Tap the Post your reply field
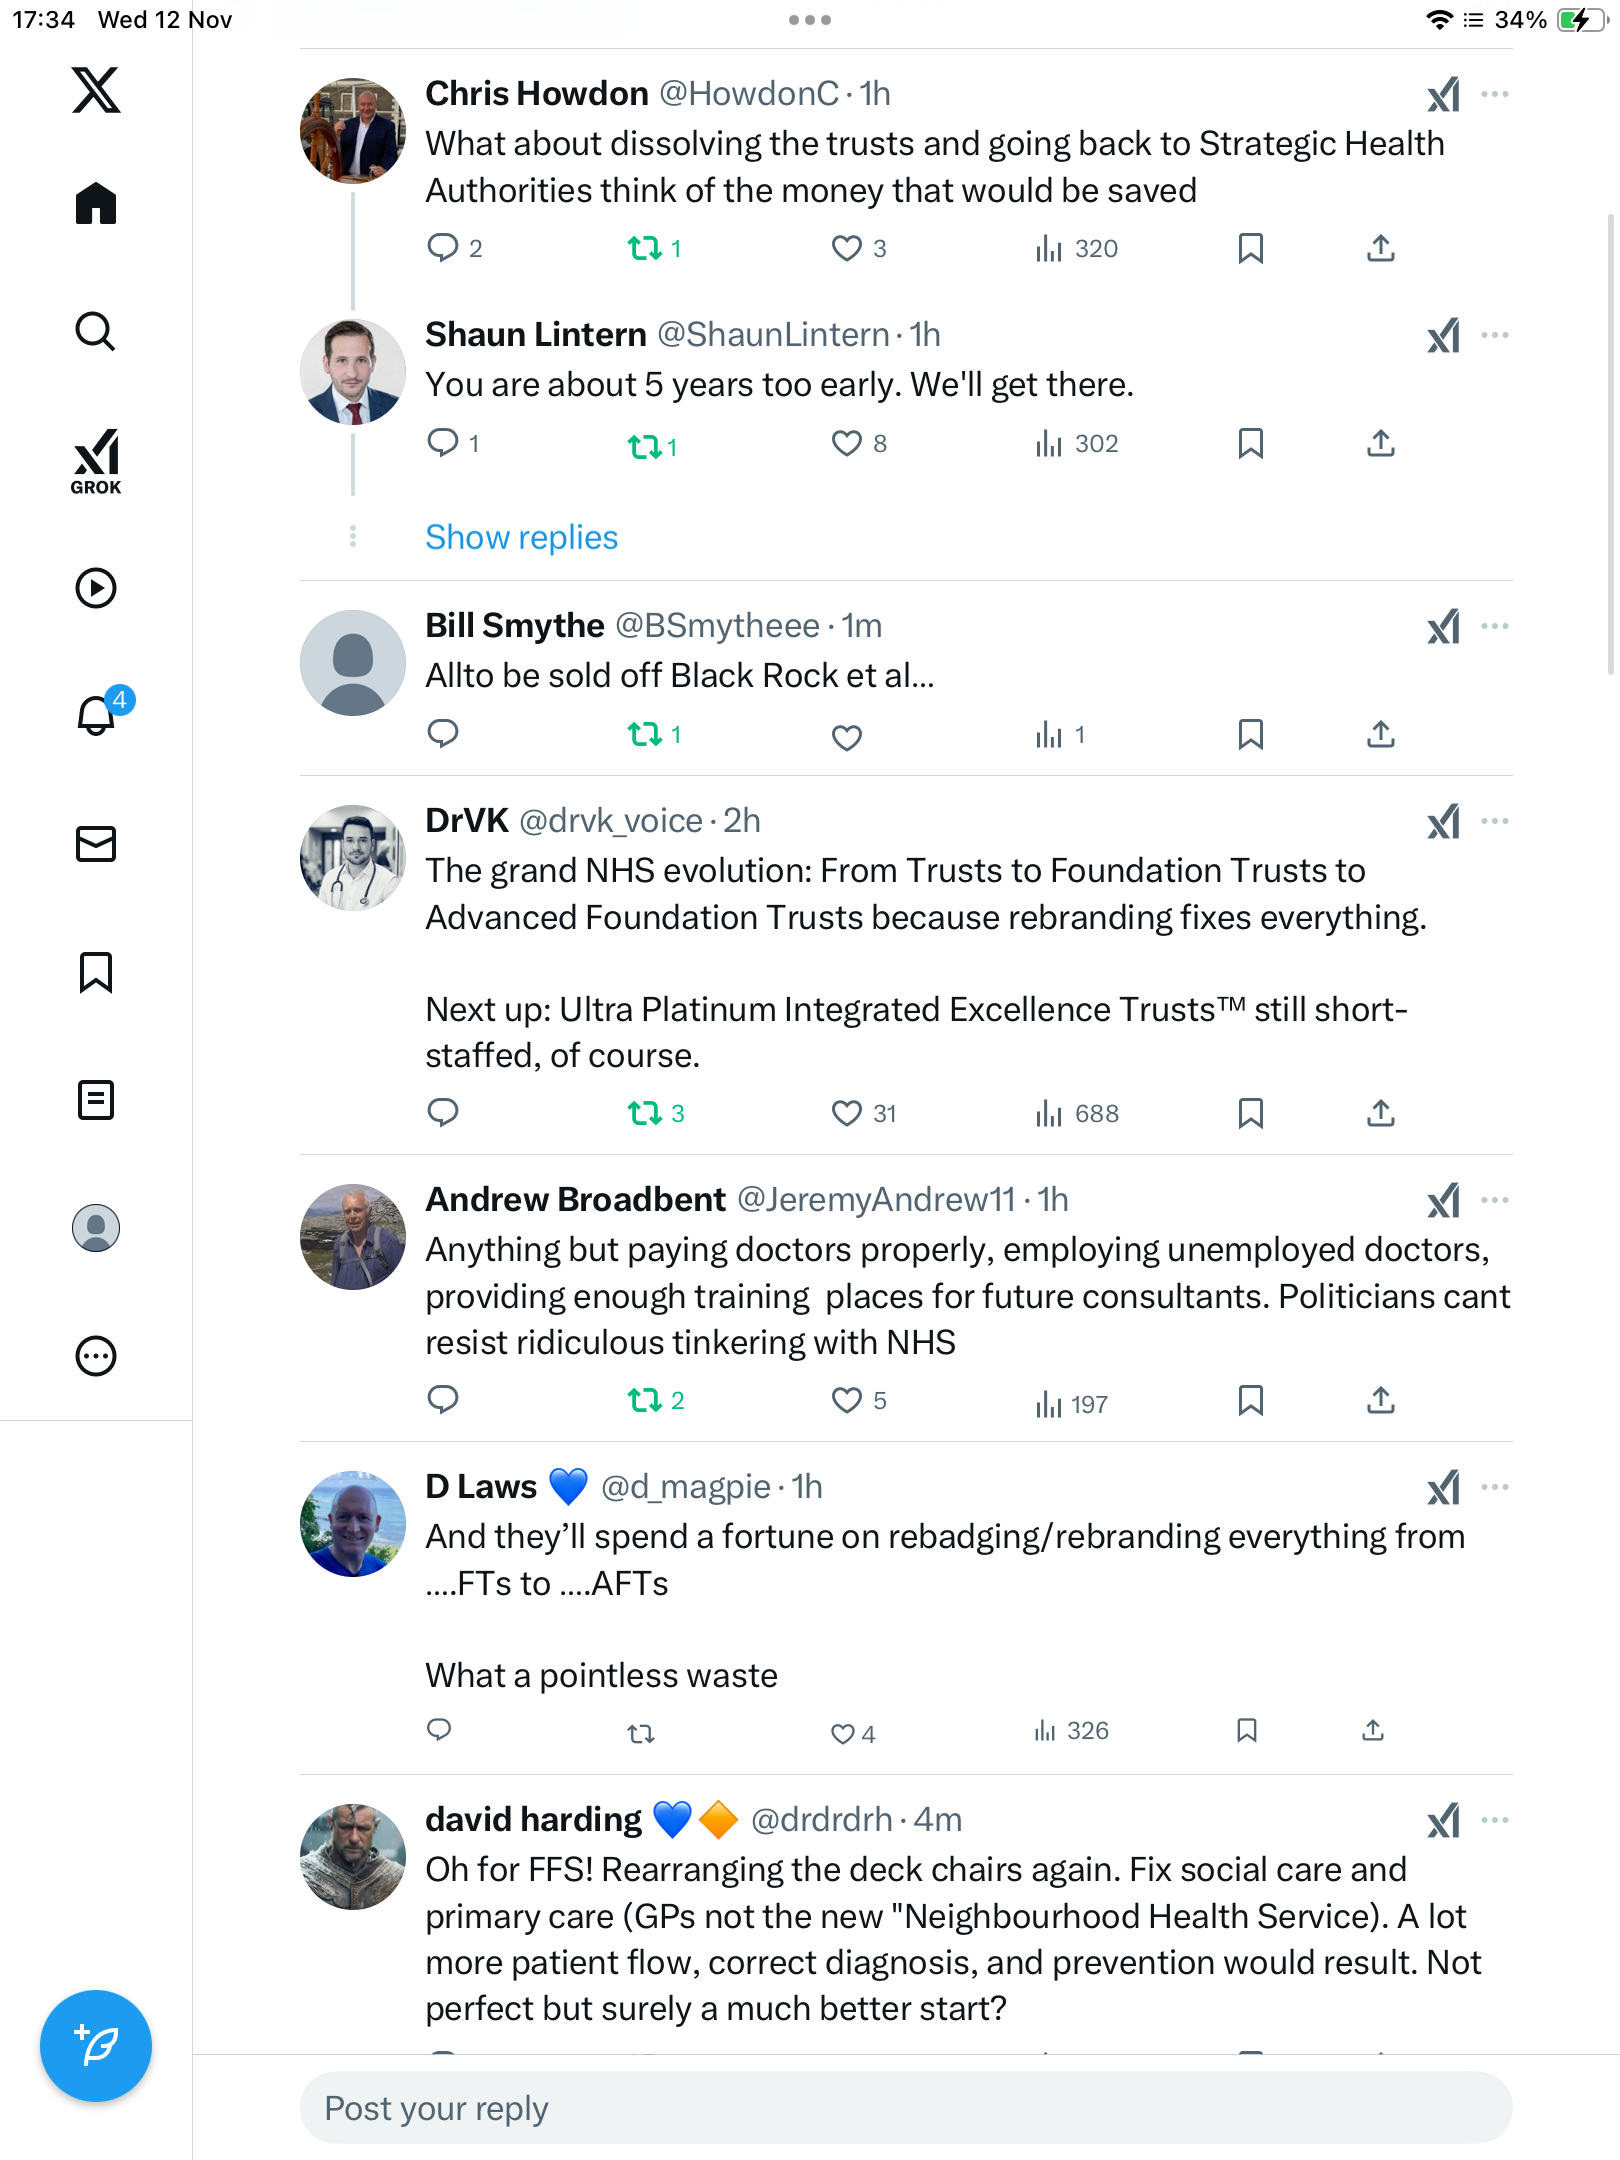This screenshot has width=1620, height=2160. coord(905,2108)
